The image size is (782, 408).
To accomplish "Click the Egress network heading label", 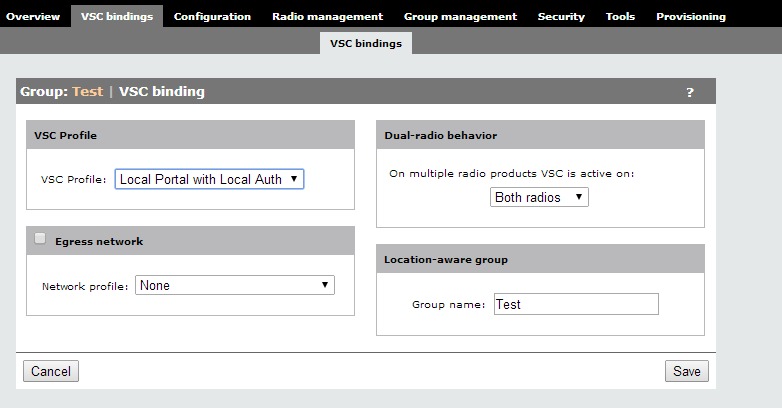I will 99,241.
